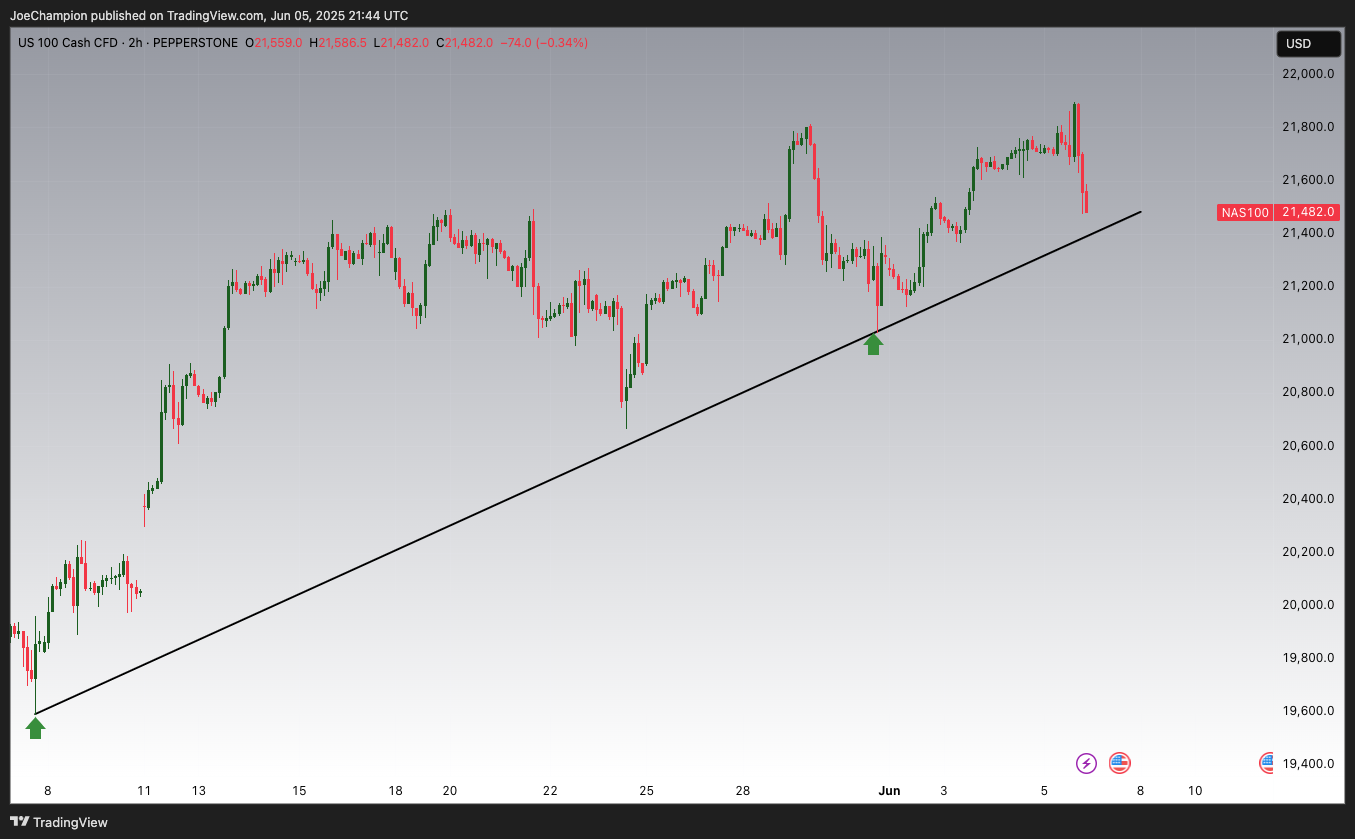Click the 20,200.0 price axis label
This screenshot has width=1355, height=839.
pyautogui.click(x=1308, y=552)
